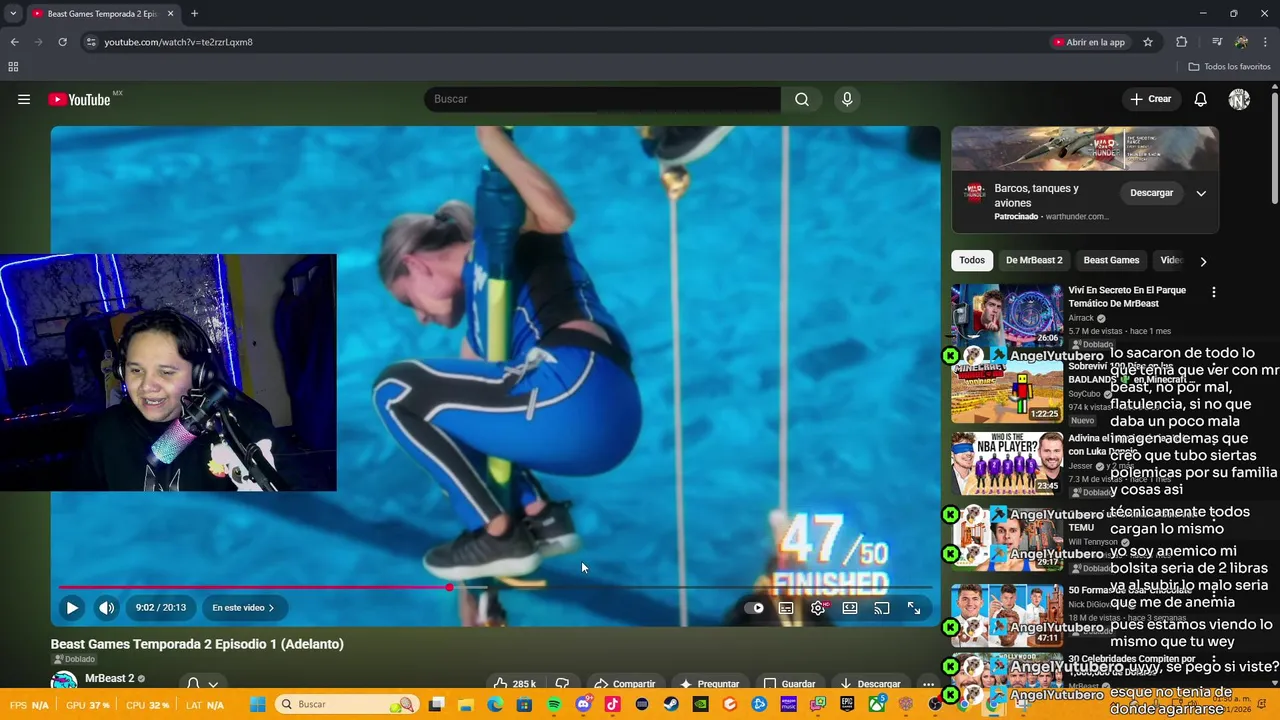
Task: Open the browser extensions puzzle icon
Action: (1182, 42)
